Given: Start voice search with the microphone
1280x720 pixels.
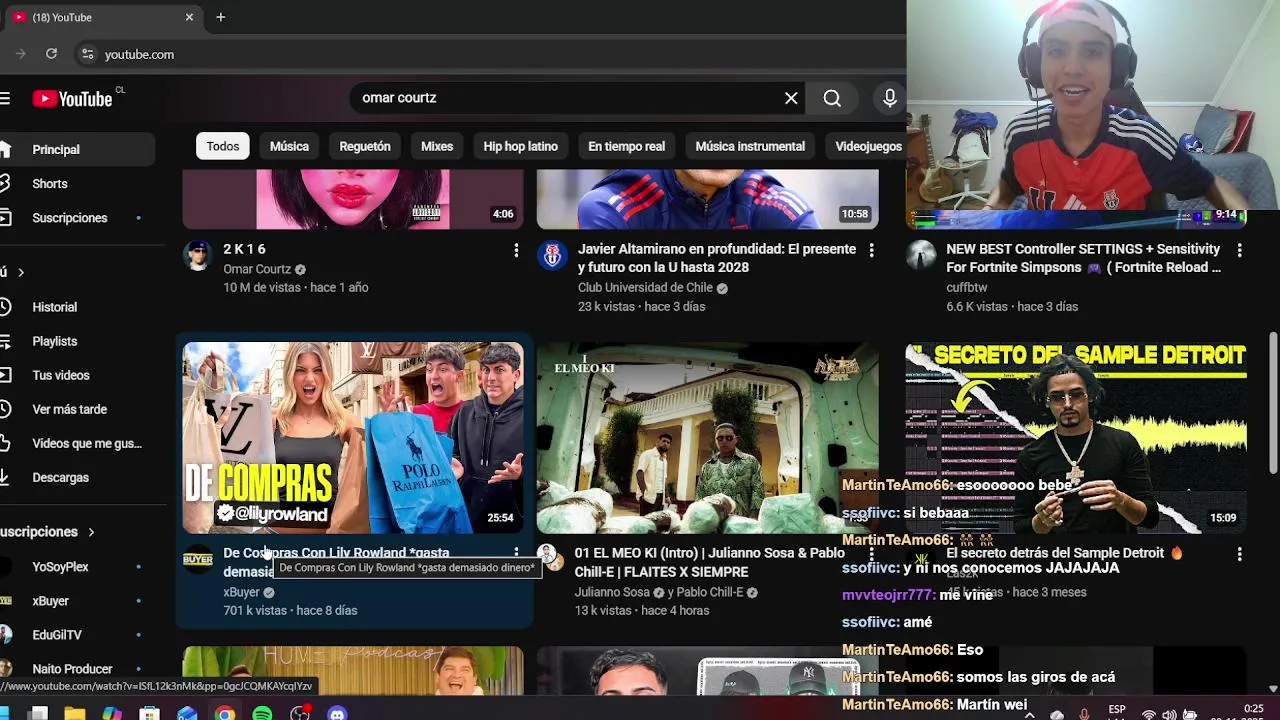Looking at the screenshot, I should click(889, 98).
